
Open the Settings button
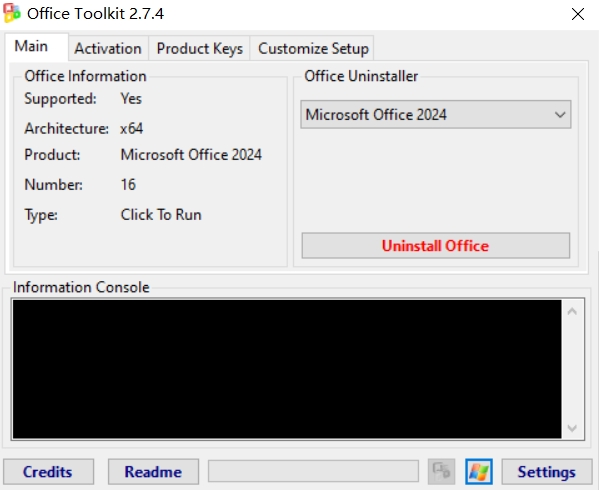547,472
